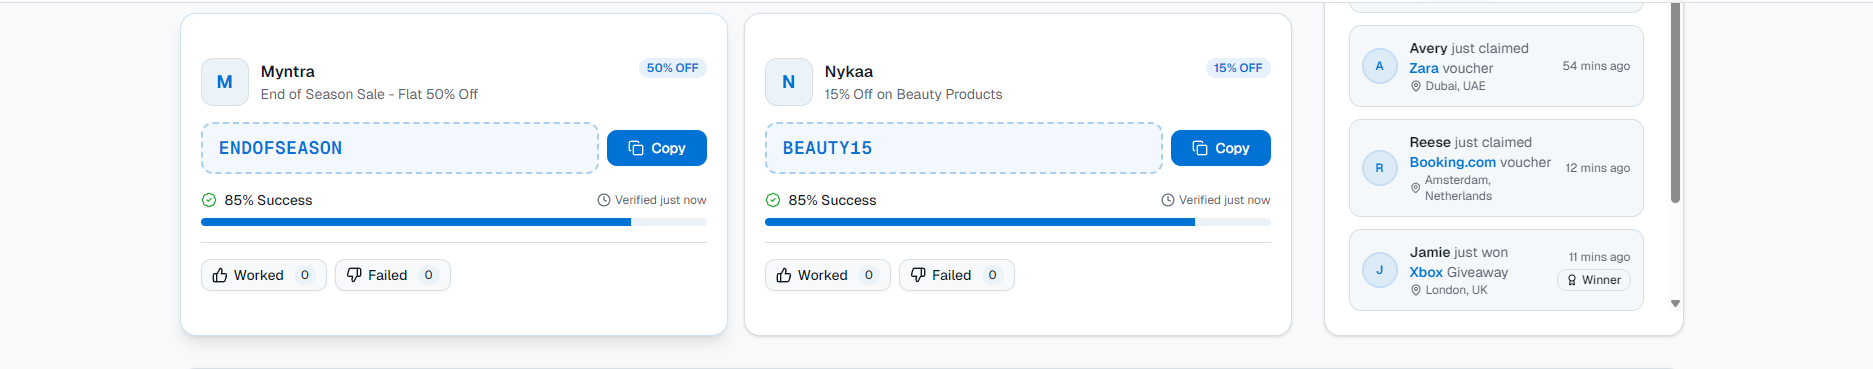Copy the BEAUTY15 Nykaa code
The image size is (1873, 369).
pos(1221,148)
